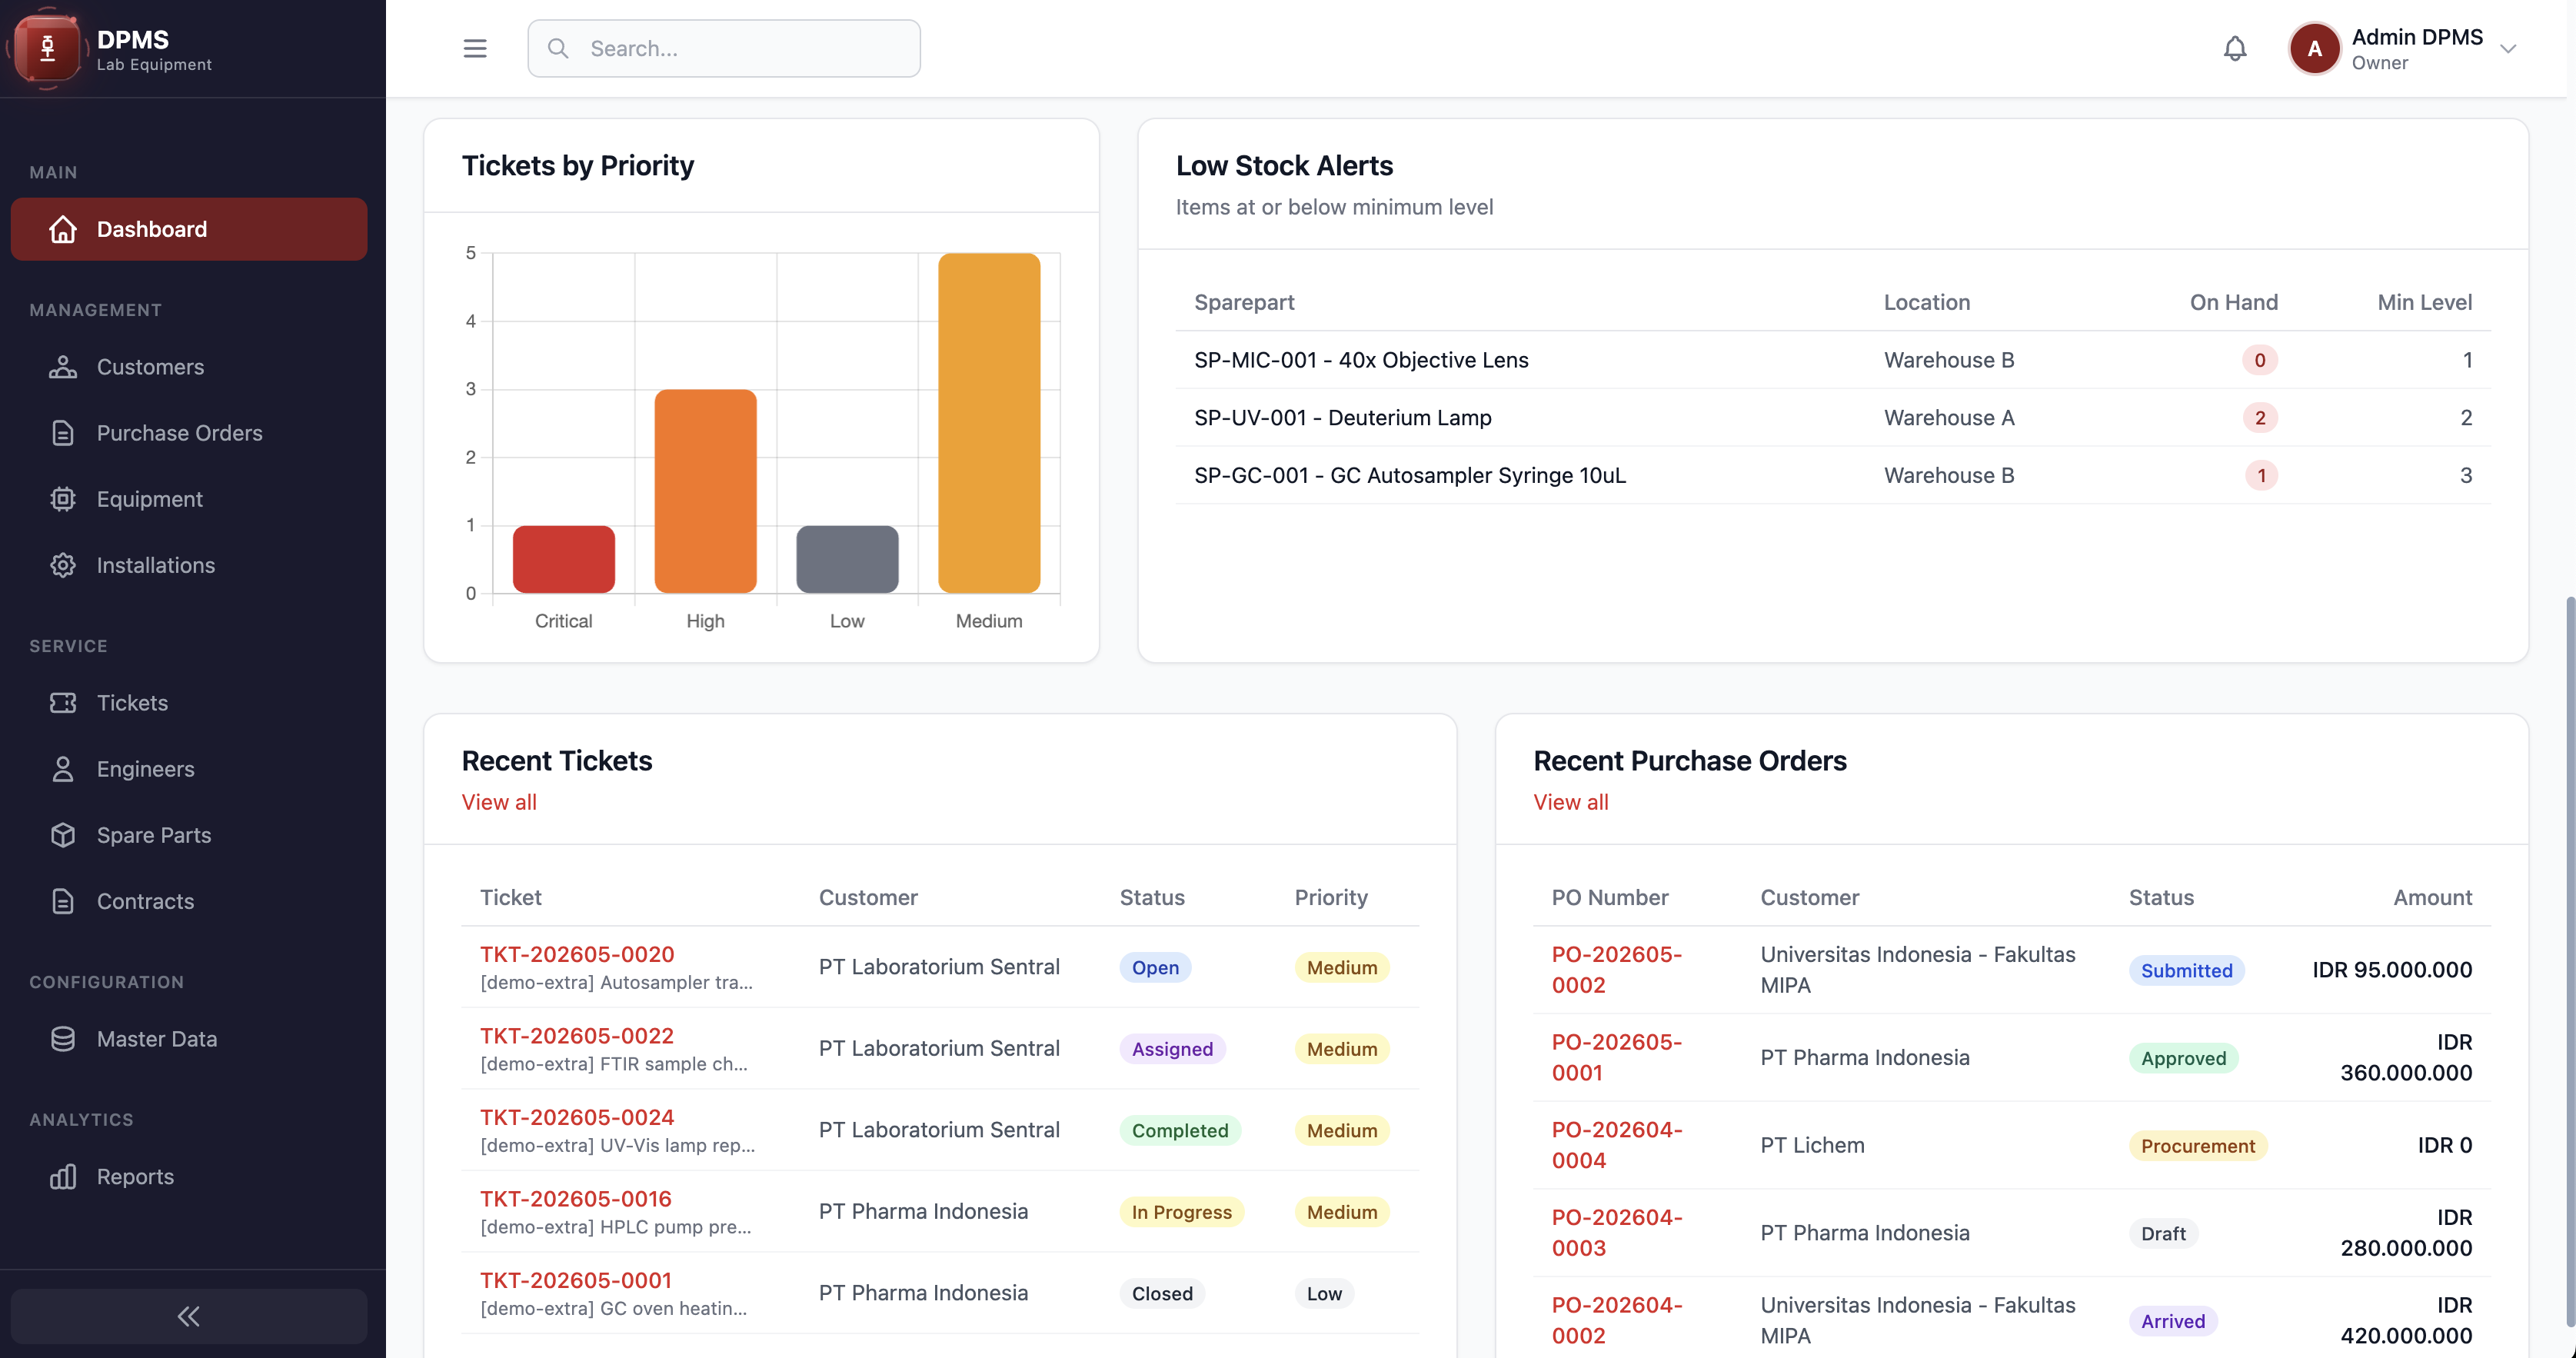Open the notifications bell
The height and width of the screenshot is (1358, 2576).
(2235, 48)
